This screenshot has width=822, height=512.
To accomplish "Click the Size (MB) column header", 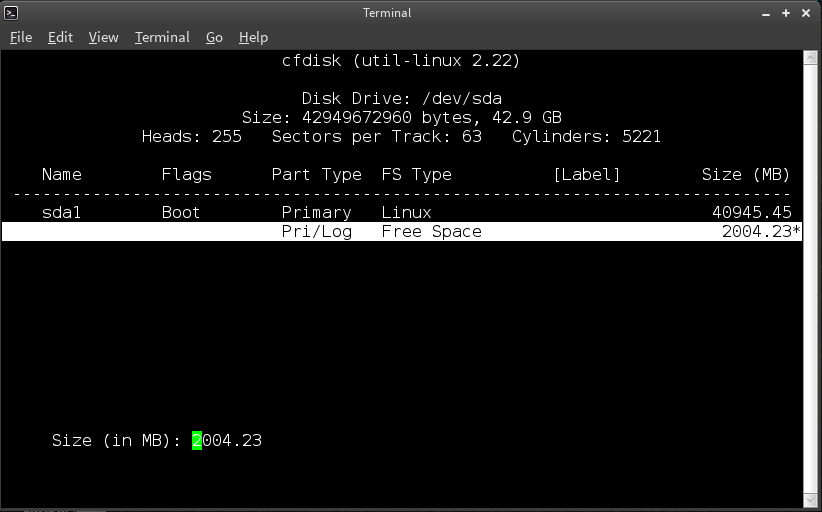I will coord(745,175).
